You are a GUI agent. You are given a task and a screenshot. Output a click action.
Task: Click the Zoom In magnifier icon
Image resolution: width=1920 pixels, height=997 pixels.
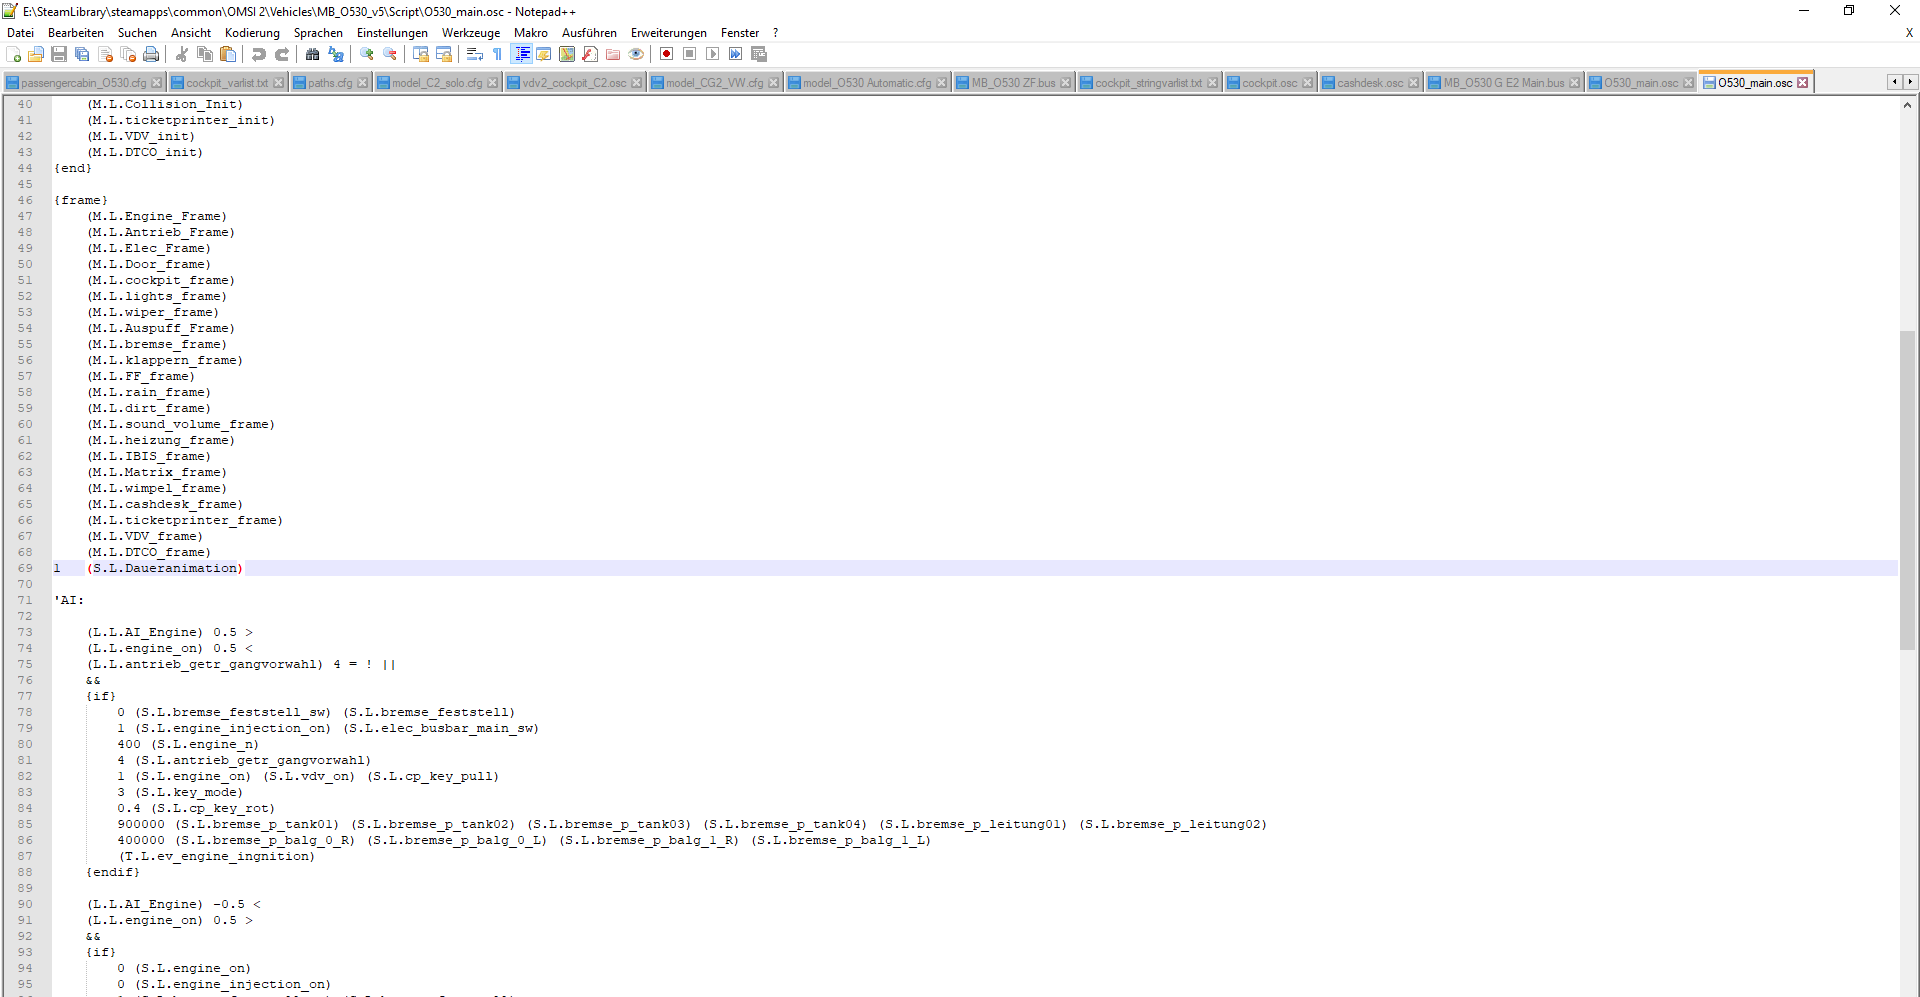click(x=367, y=54)
